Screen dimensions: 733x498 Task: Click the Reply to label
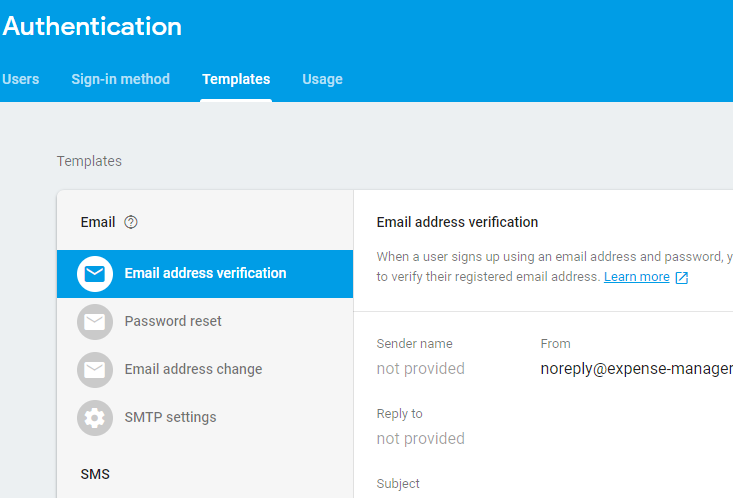(399, 414)
